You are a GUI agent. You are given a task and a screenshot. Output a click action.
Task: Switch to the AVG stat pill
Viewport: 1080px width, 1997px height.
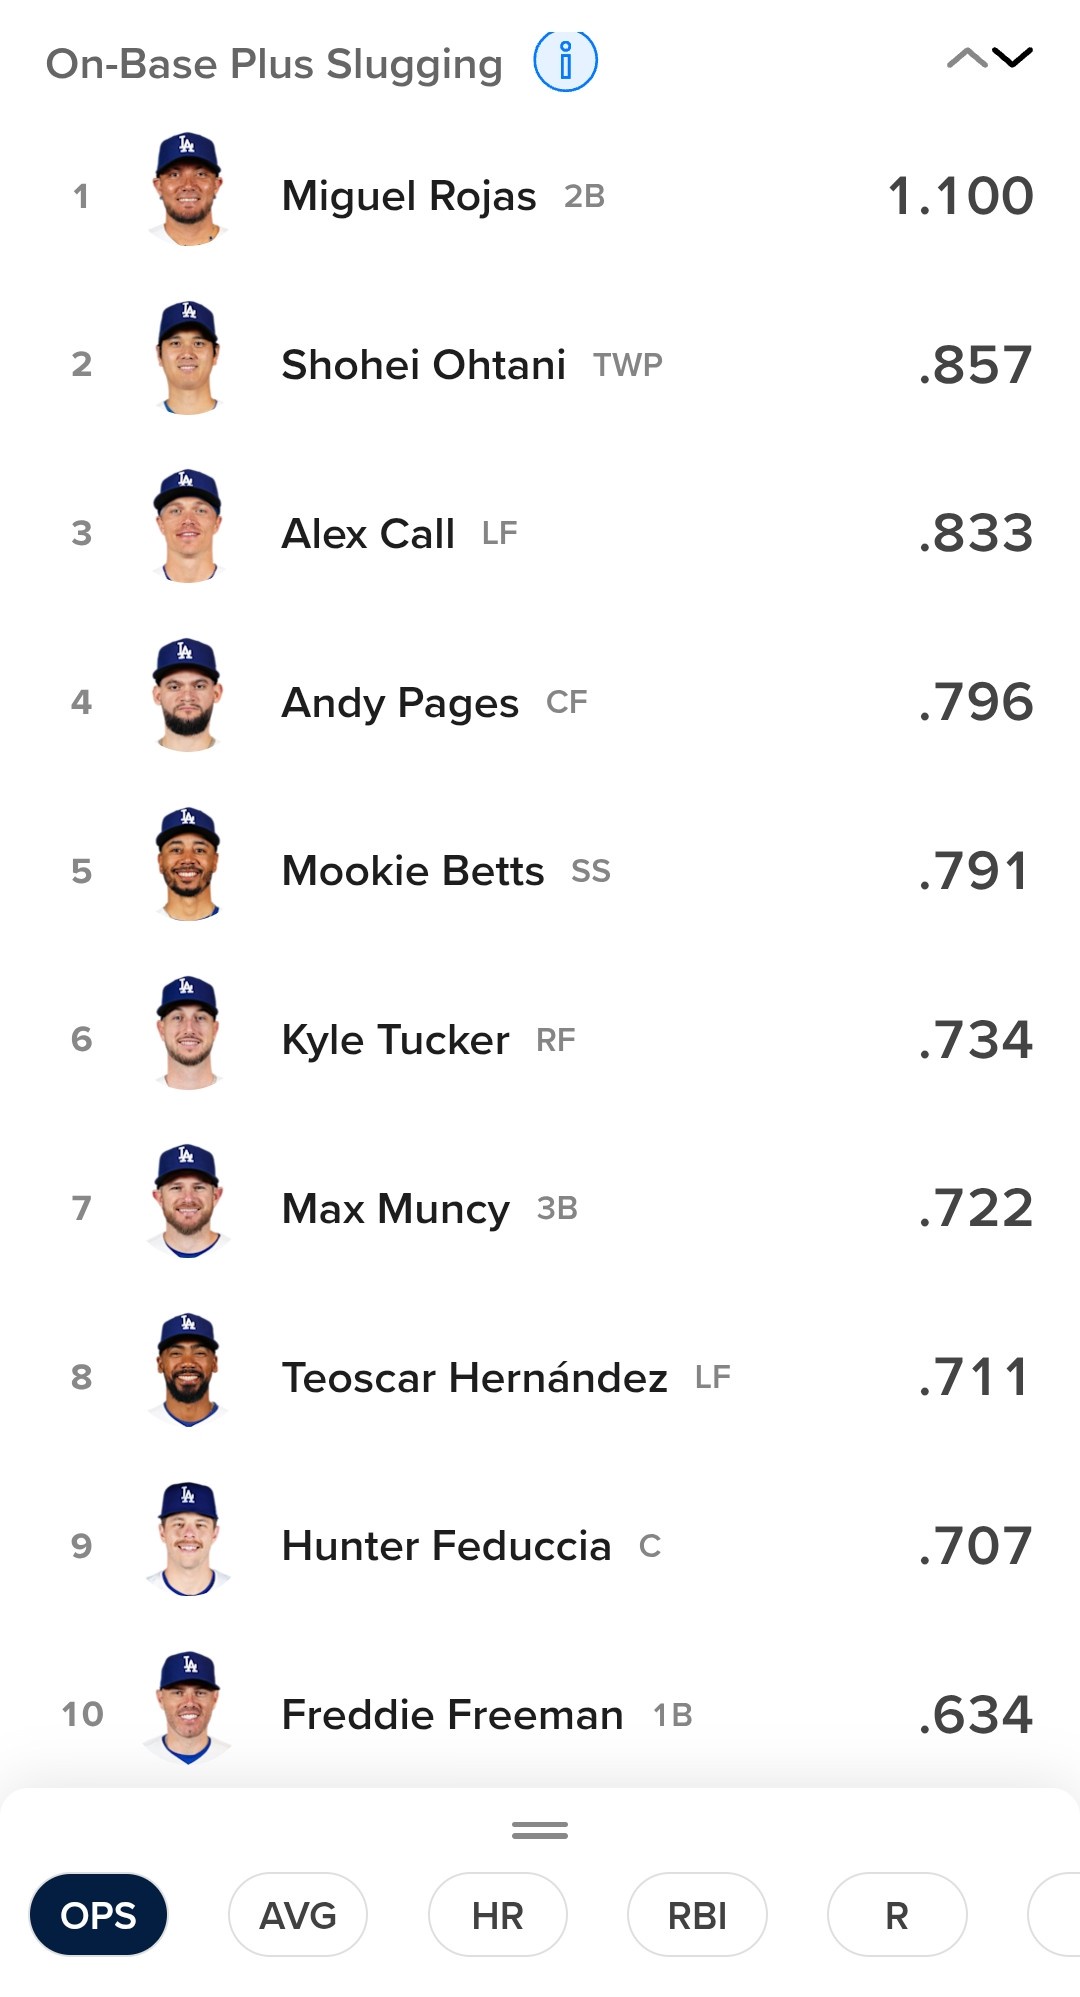[298, 1914]
